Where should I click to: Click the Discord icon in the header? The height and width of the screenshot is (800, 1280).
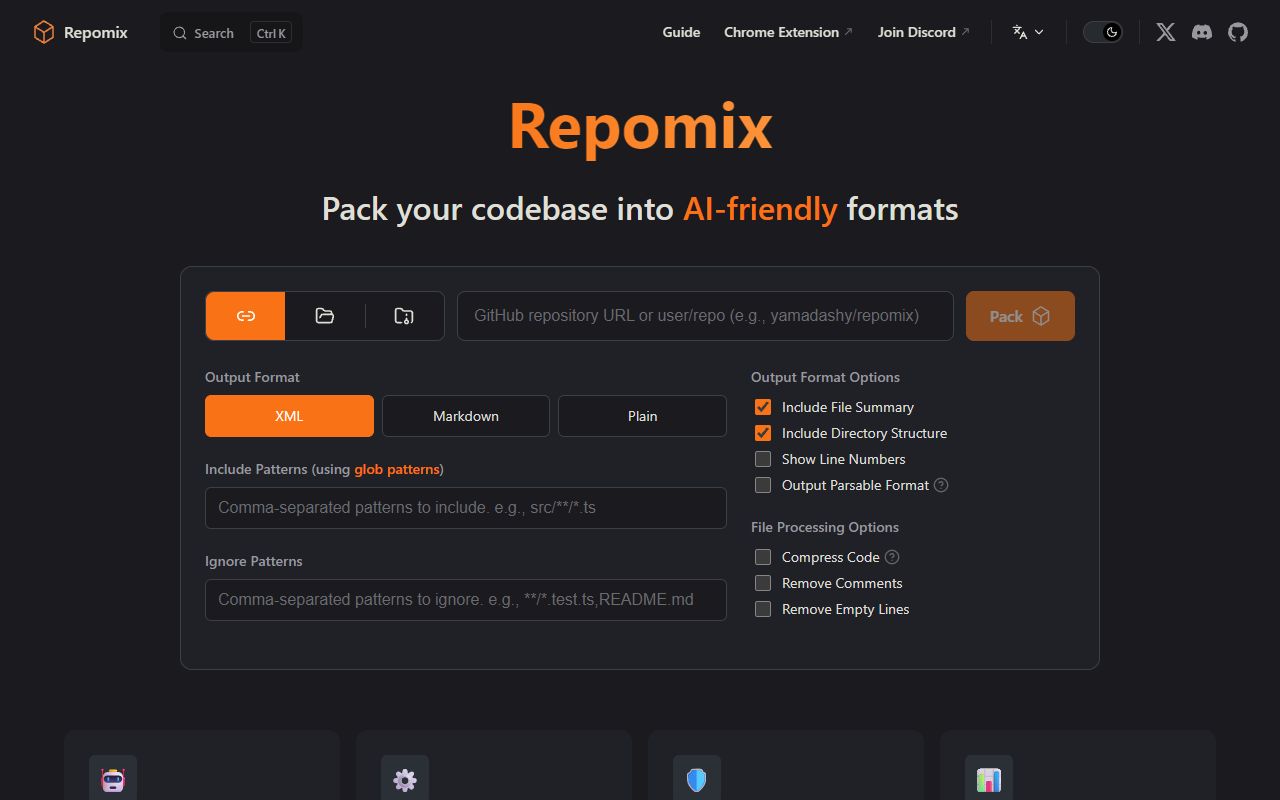[1201, 31]
